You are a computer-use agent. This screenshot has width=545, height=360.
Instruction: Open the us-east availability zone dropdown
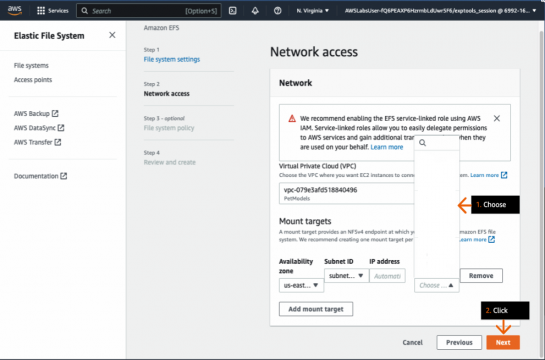(x=301, y=285)
